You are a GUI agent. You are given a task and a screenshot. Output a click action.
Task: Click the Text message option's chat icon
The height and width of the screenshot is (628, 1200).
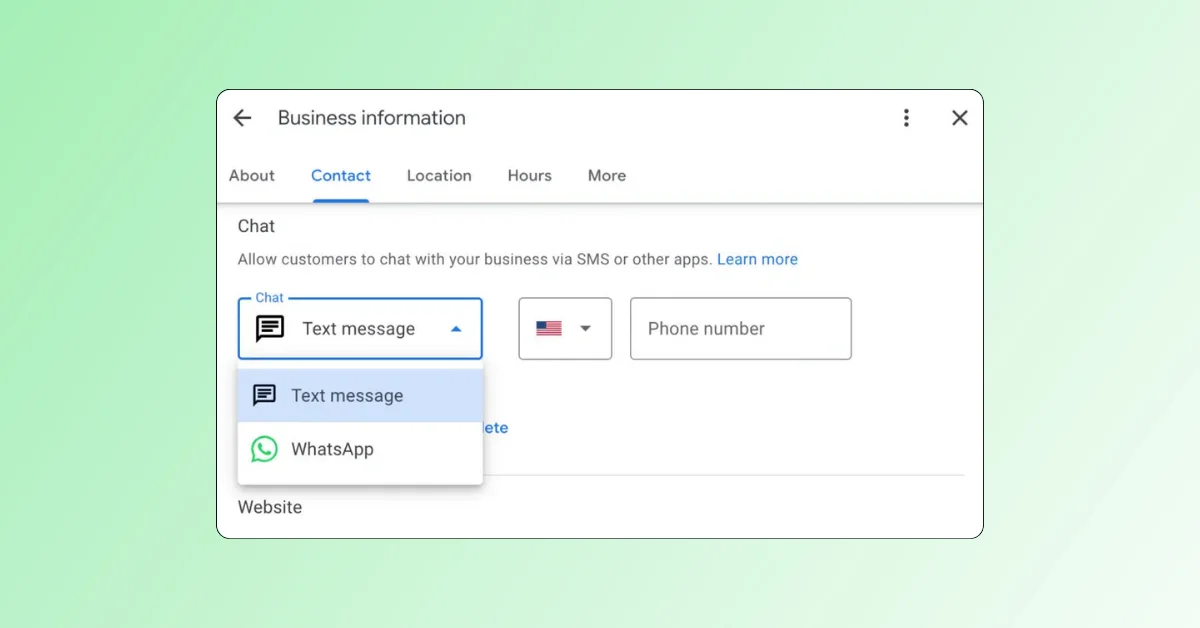(264, 395)
